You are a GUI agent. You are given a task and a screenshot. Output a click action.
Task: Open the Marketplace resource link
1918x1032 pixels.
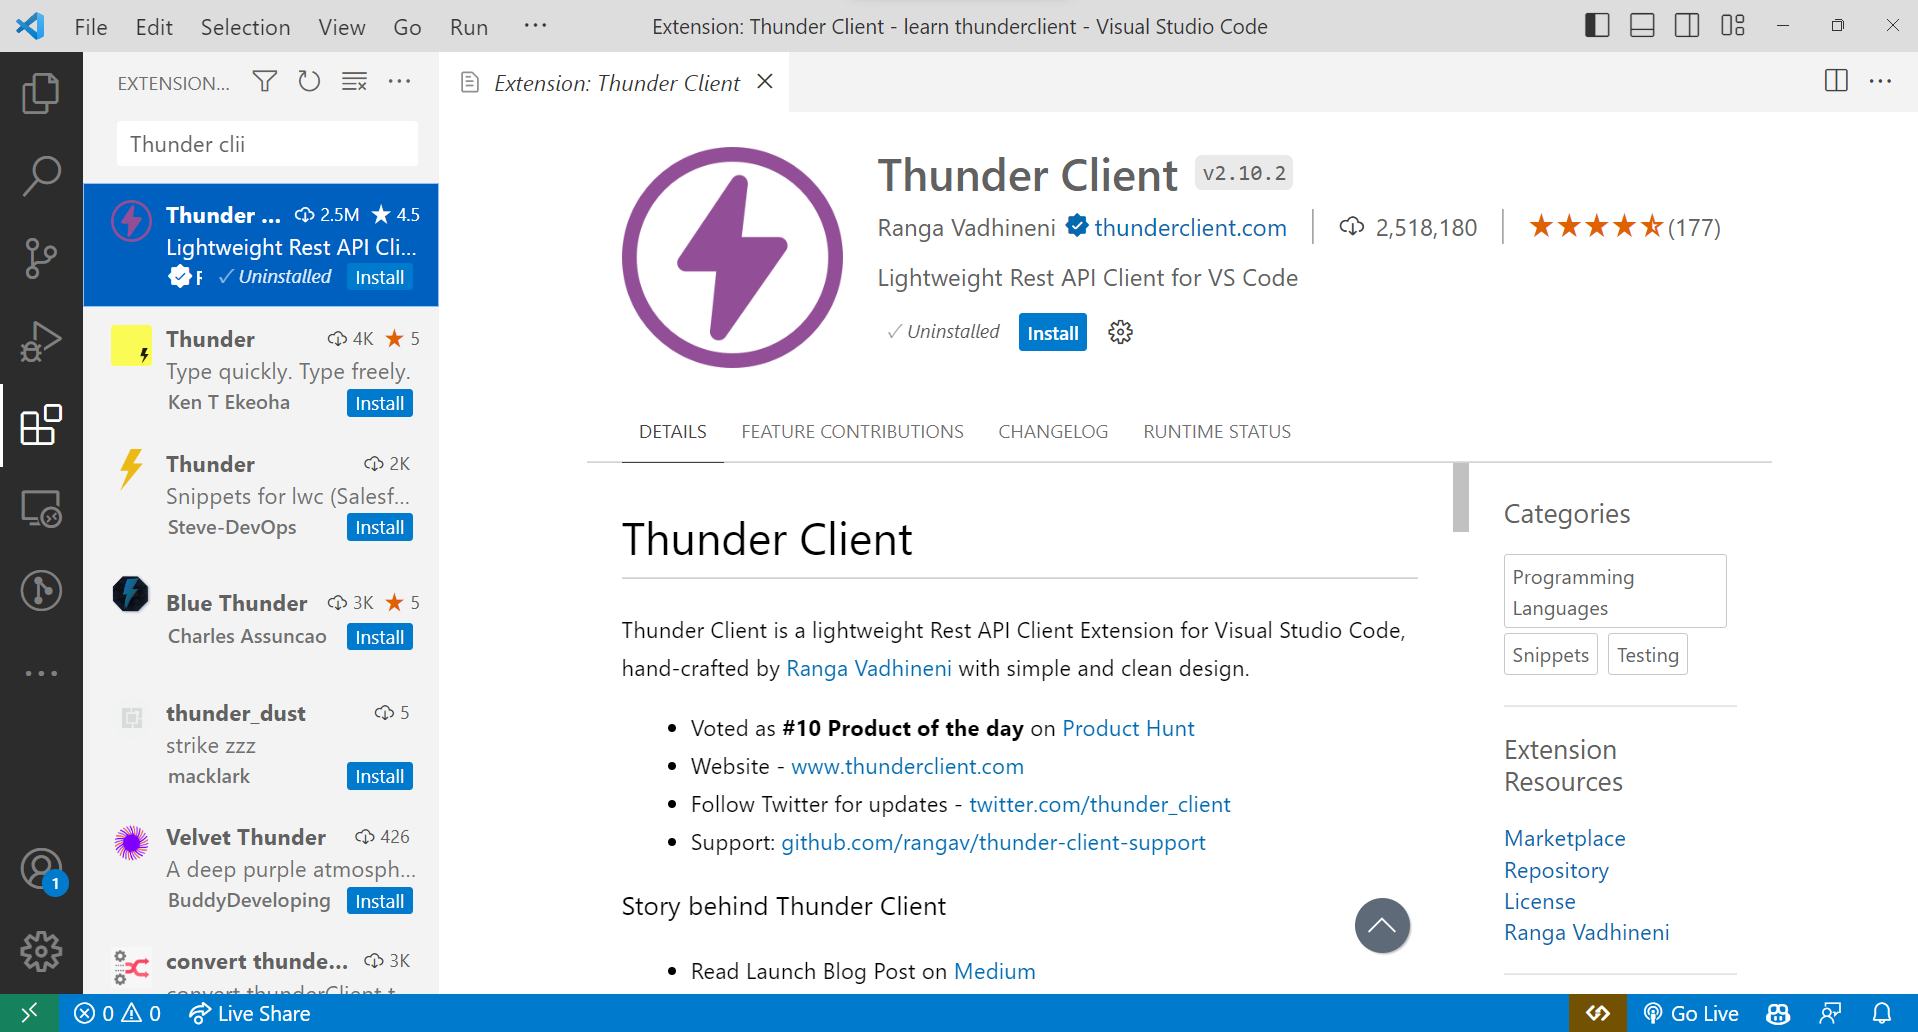click(1564, 838)
